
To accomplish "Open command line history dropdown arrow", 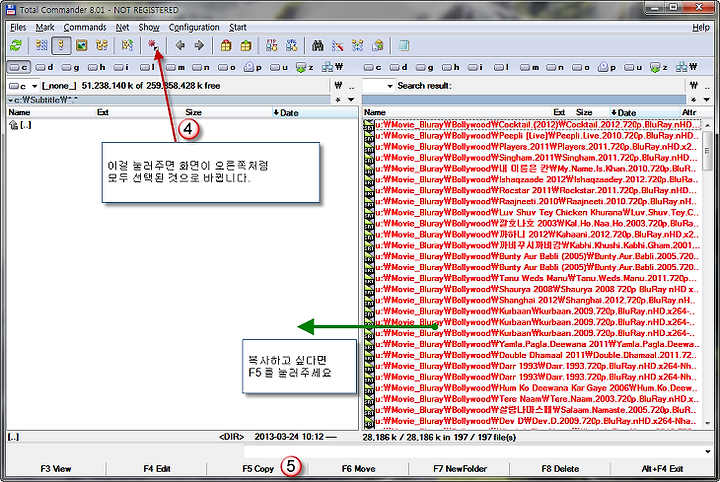I will pos(707,452).
